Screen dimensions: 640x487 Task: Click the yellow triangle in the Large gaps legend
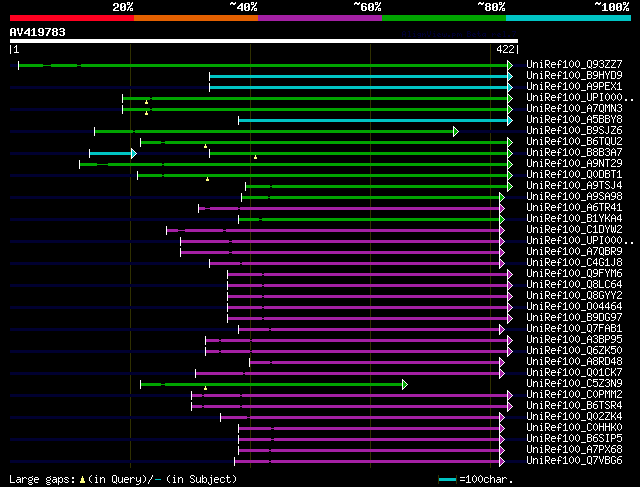(82, 480)
